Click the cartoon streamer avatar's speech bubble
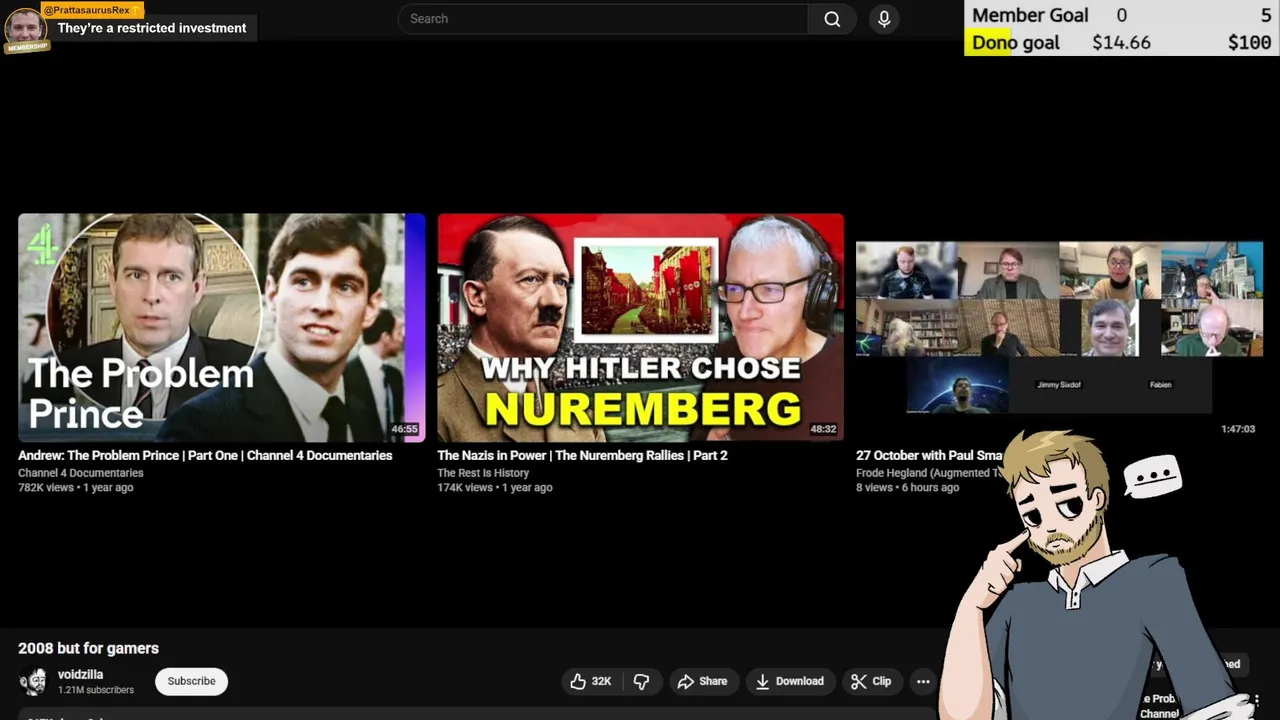 coord(1153,477)
